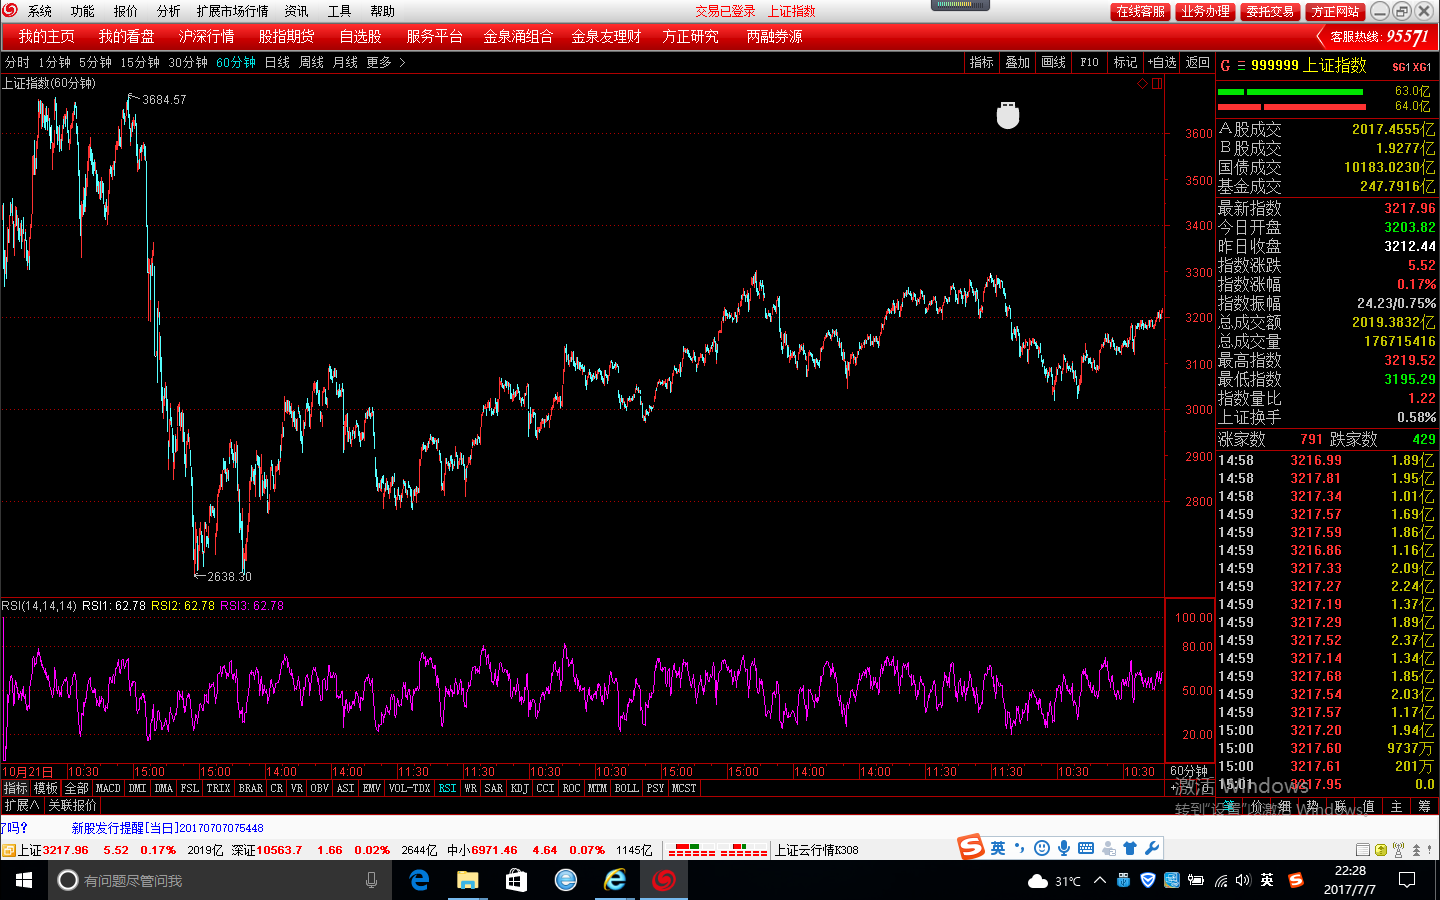Open 新股发行提醒 news link

167,828
